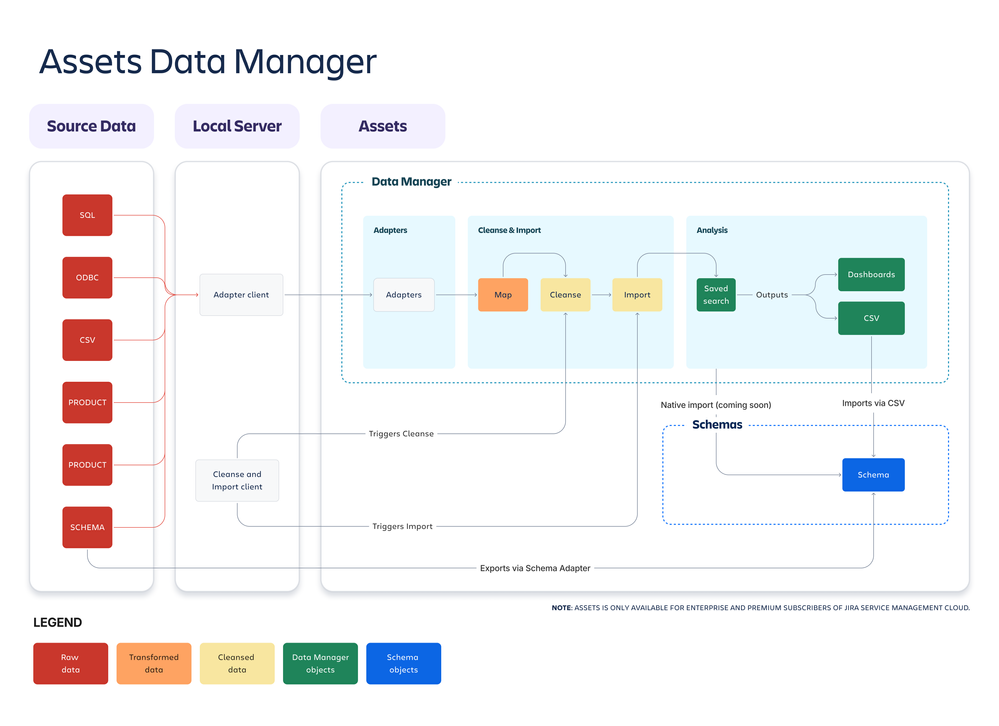
Task: Select the Assets tab header
Action: [x=382, y=126]
